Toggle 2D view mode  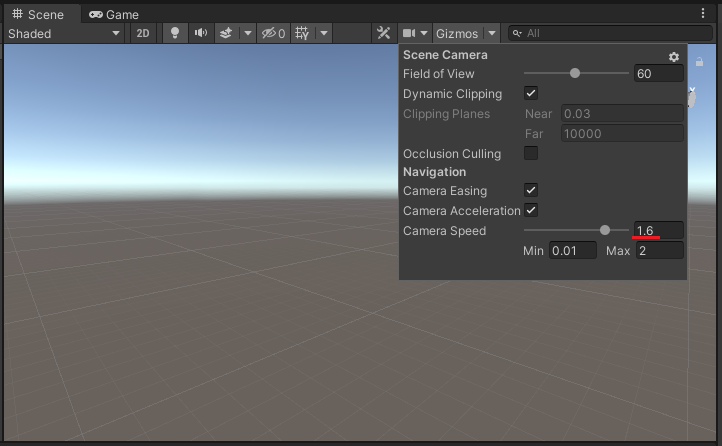point(143,34)
